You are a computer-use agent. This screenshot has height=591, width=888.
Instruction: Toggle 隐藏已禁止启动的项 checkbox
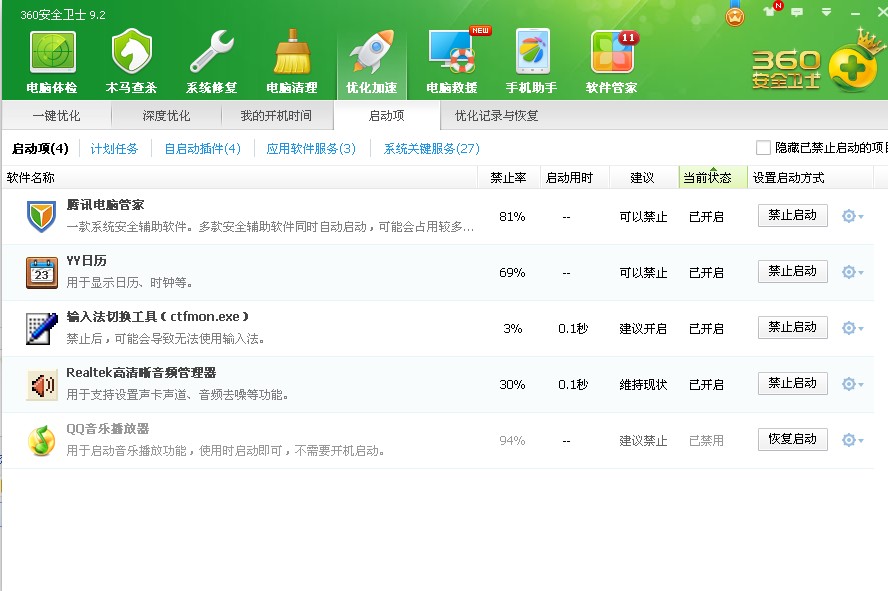763,148
